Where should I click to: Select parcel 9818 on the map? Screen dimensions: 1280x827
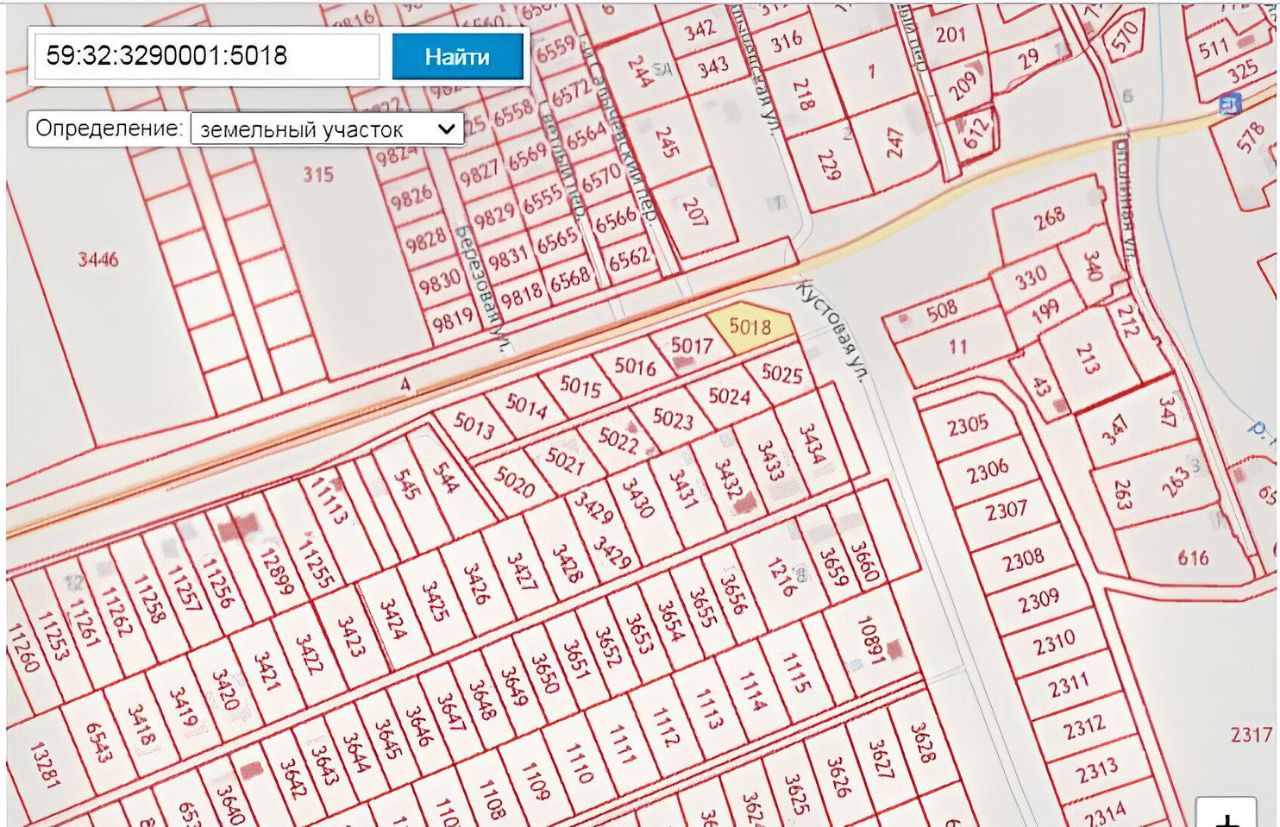tap(521, 297)
